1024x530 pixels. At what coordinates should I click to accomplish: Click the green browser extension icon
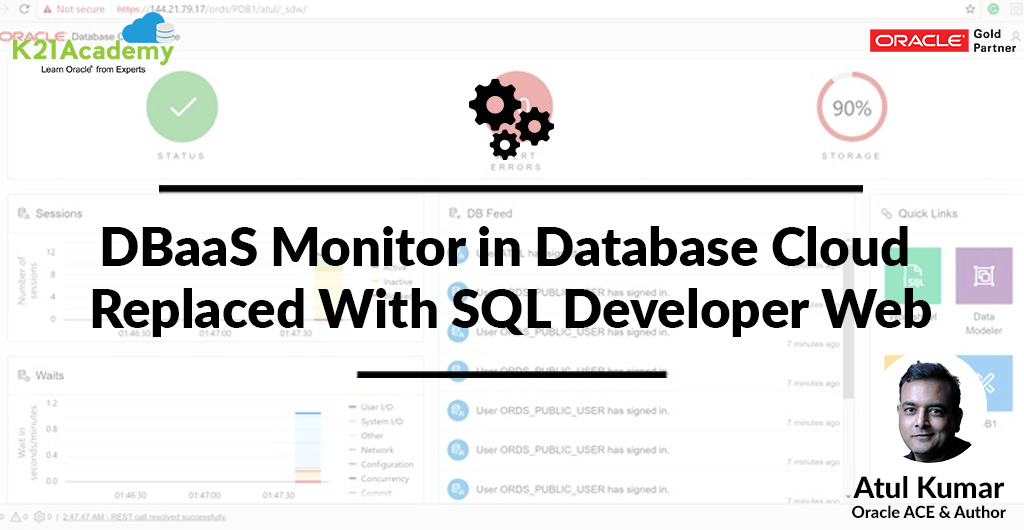pyautogui.click(x=992, y=8)
